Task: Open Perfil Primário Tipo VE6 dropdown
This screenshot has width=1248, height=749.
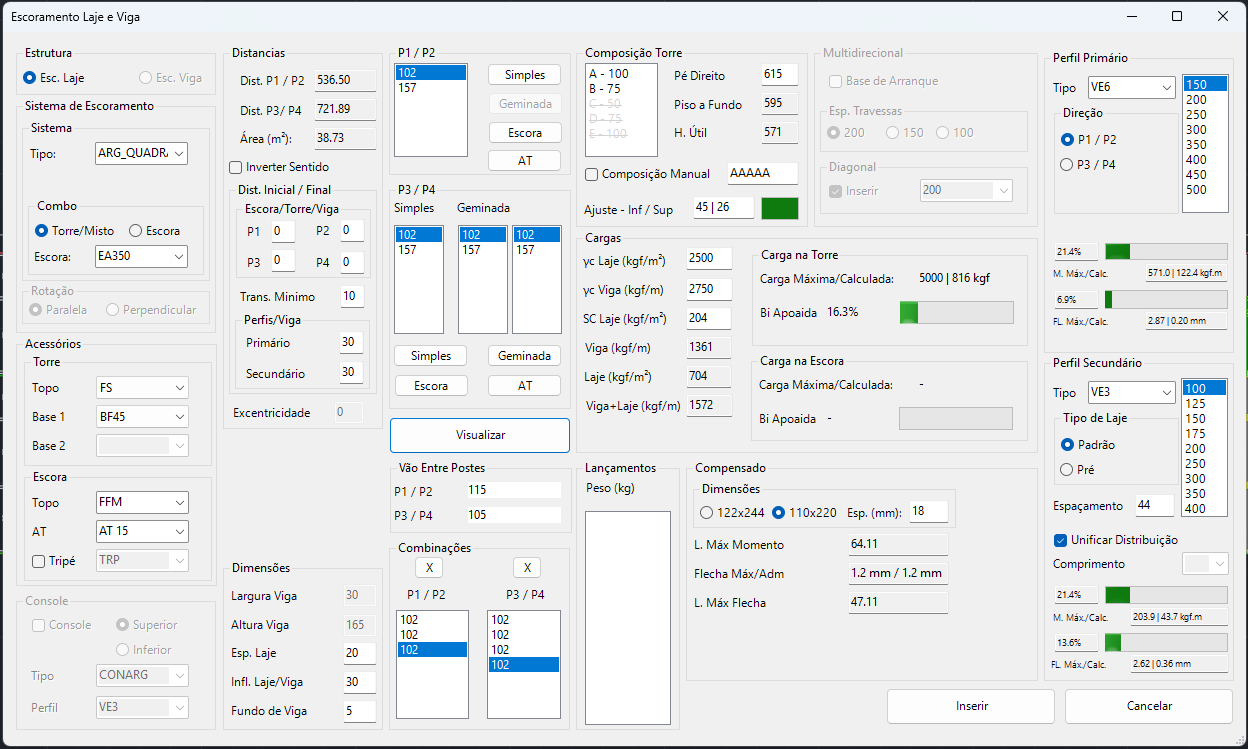Action: coord(1131,88)
